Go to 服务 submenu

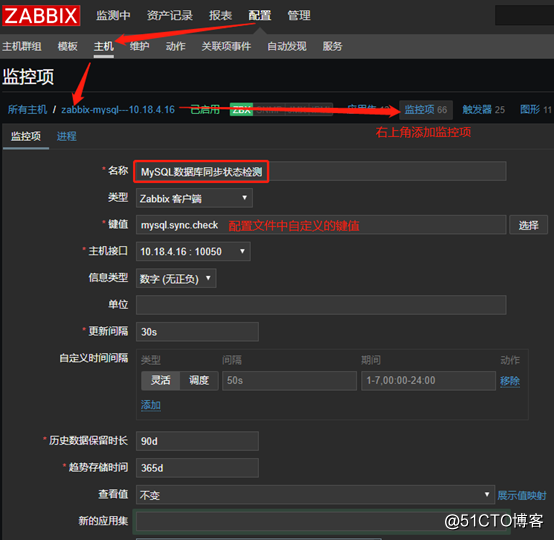click(x=332, y=46)
